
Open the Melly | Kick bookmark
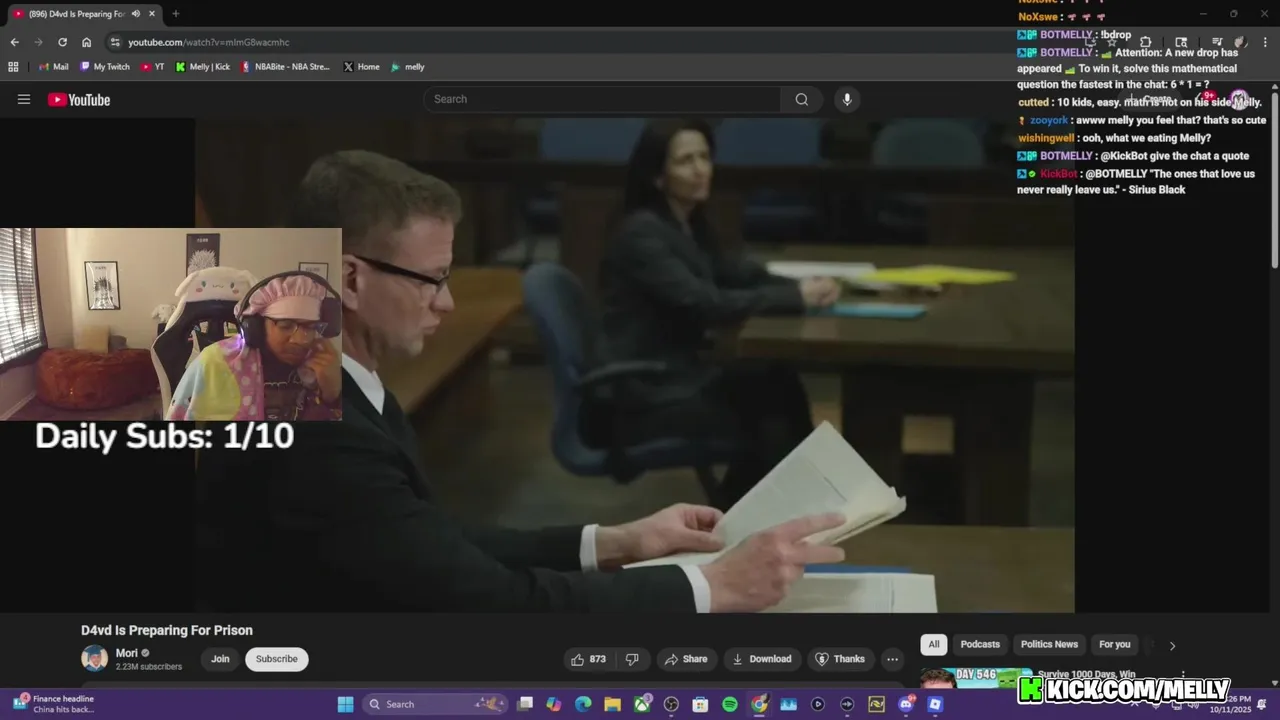(x=203, y=67)
